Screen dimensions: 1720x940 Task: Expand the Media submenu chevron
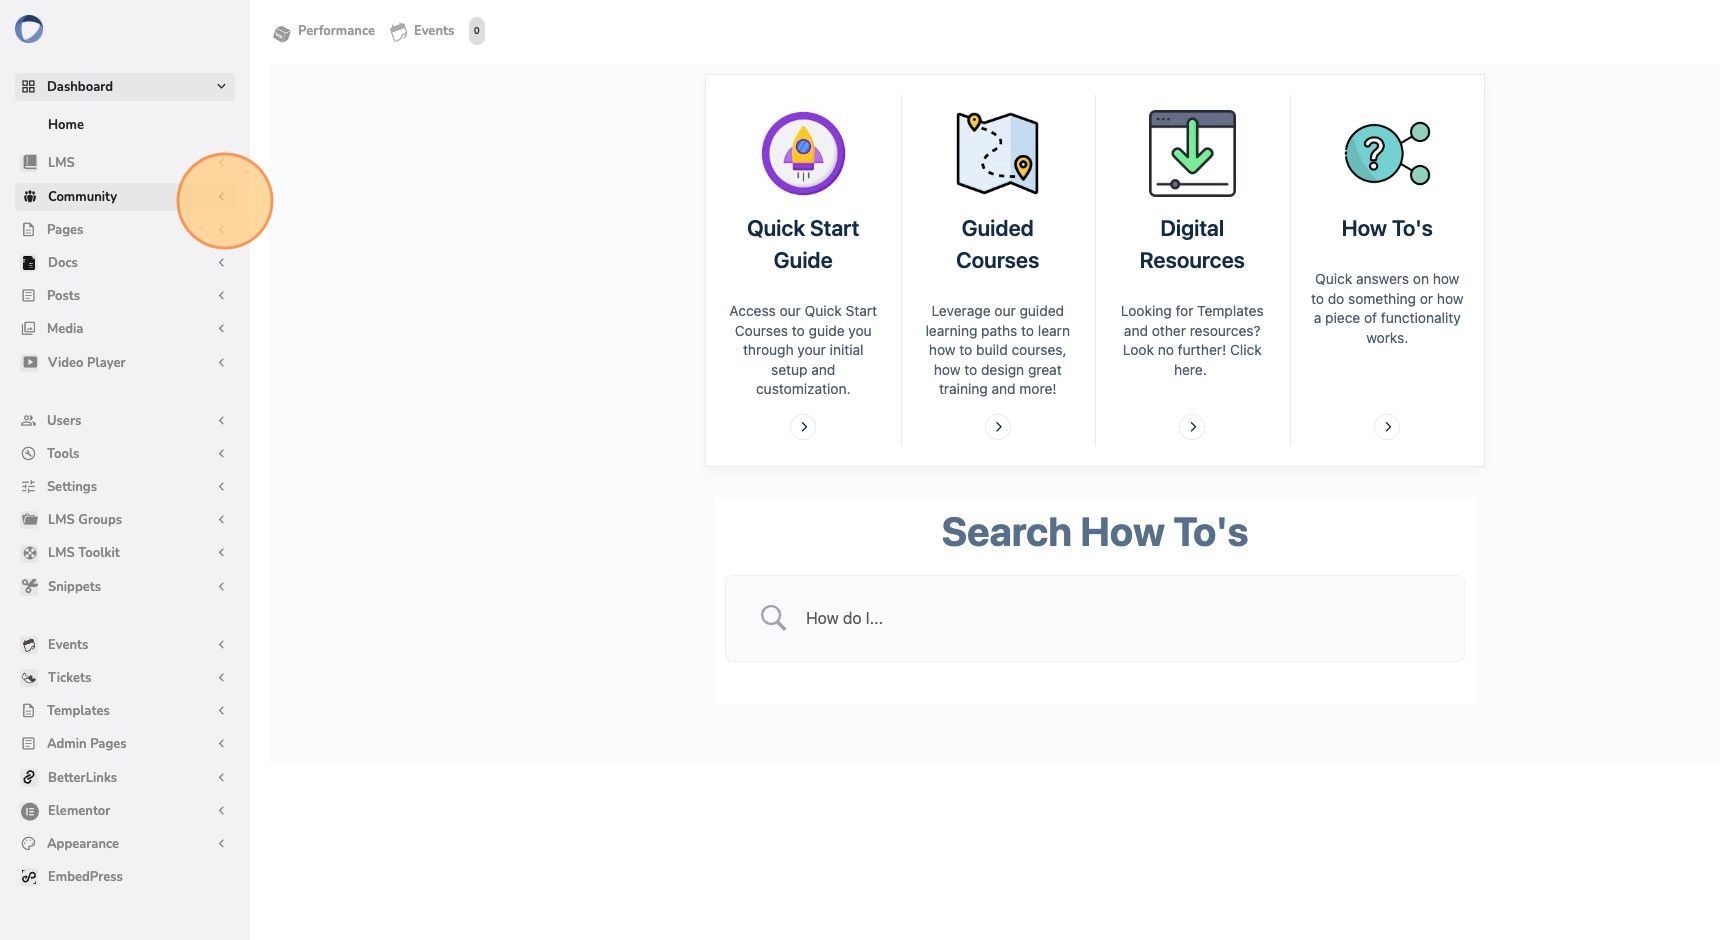[x=221, y=329]
